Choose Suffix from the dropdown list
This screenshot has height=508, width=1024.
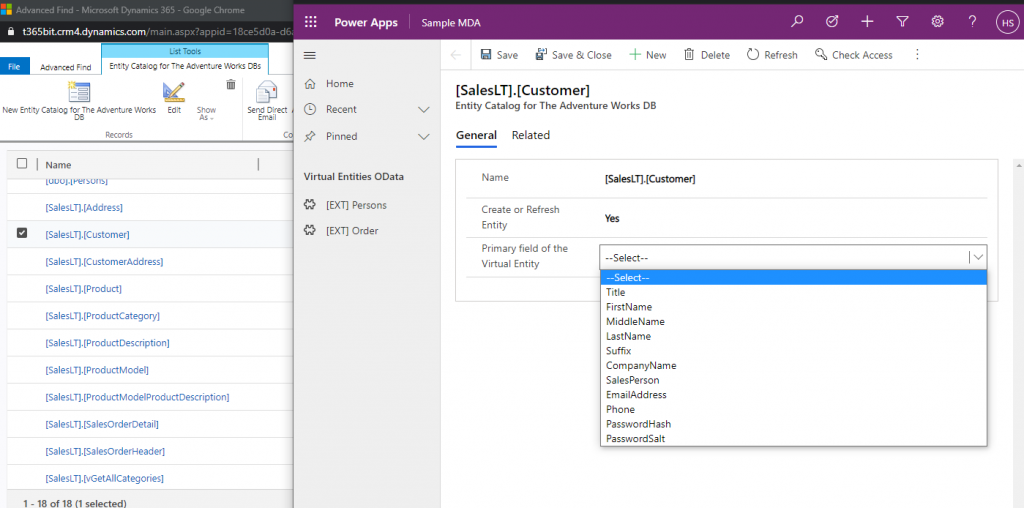pos(793,351)
